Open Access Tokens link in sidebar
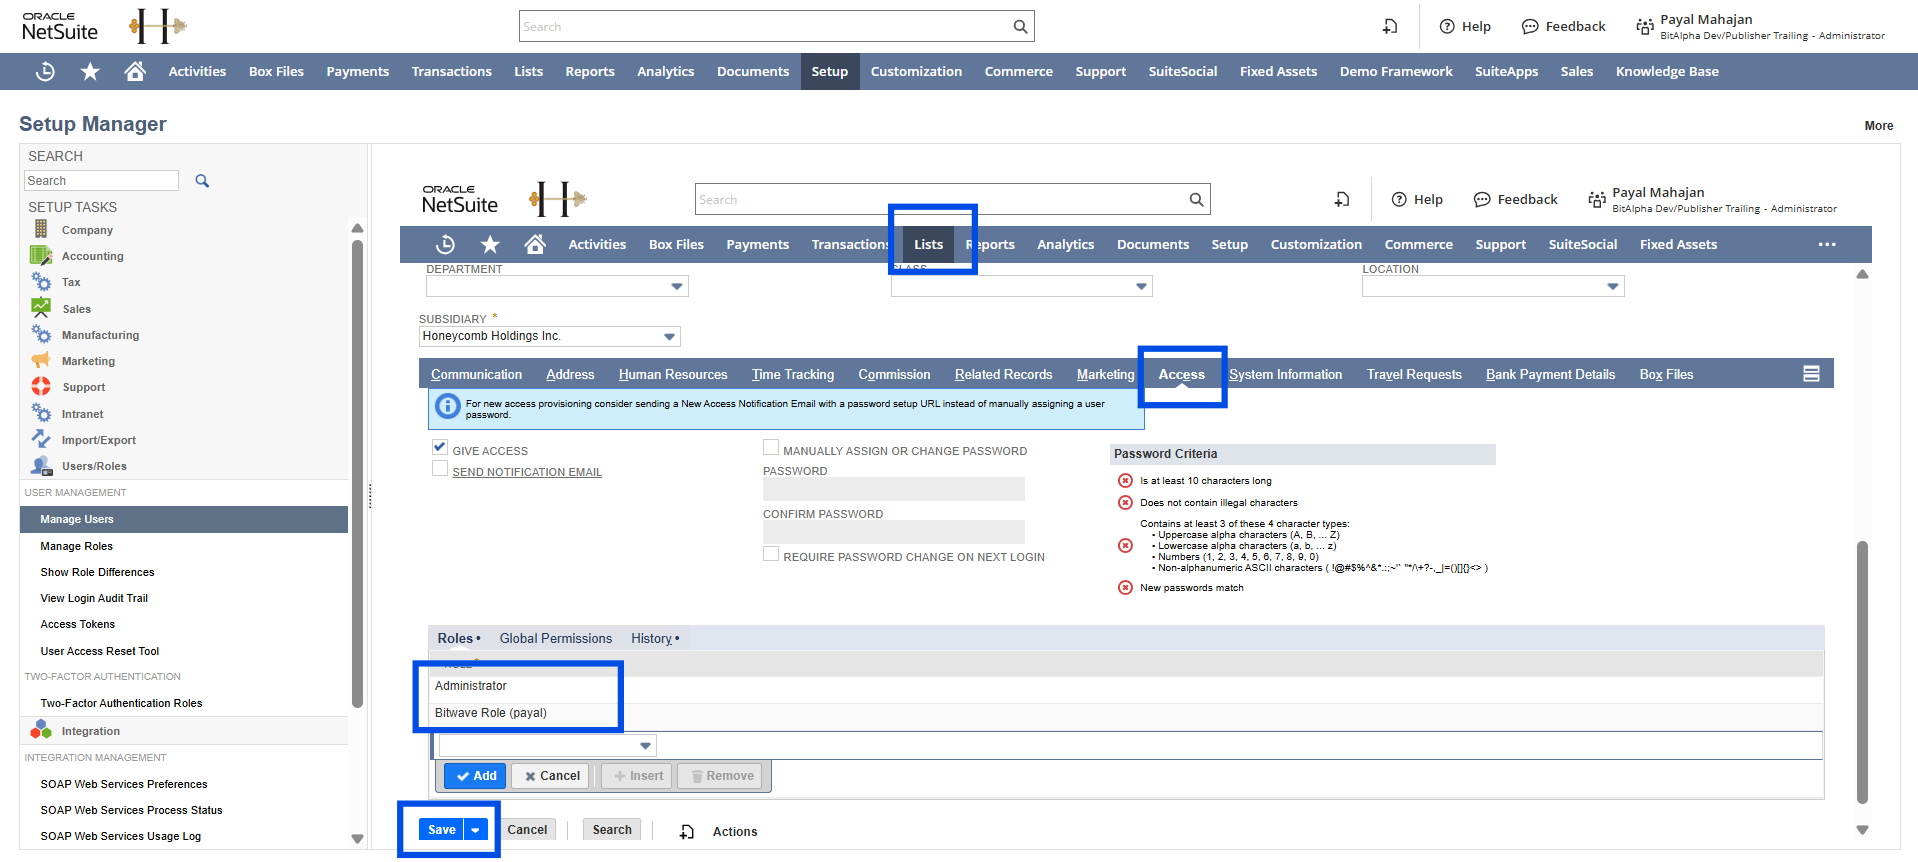 click(x=78, y=624)
